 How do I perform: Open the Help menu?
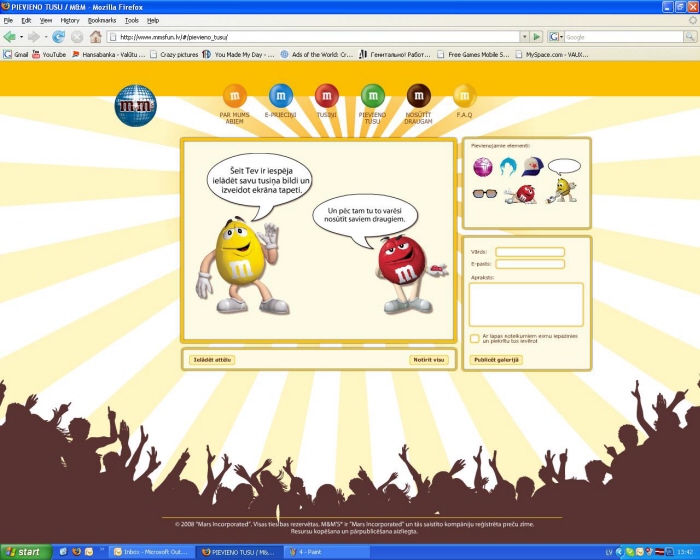click(x=153, y=21)
